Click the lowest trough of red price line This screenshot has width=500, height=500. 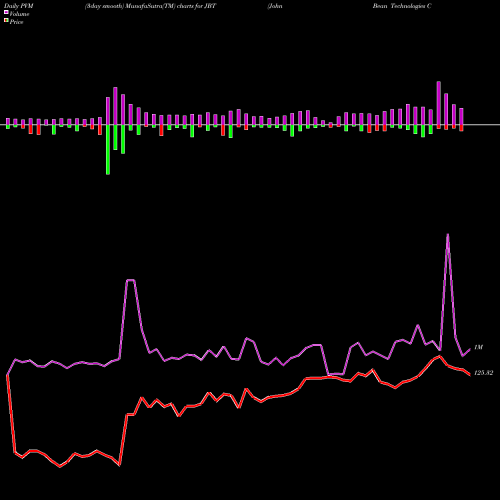(60, 466)
